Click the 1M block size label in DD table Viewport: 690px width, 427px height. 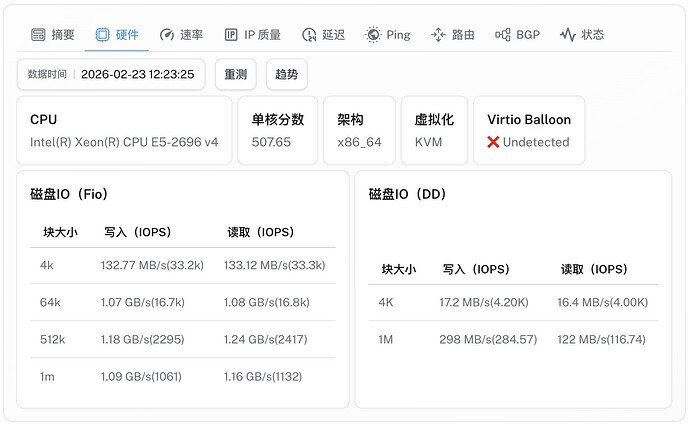point(385,339)
